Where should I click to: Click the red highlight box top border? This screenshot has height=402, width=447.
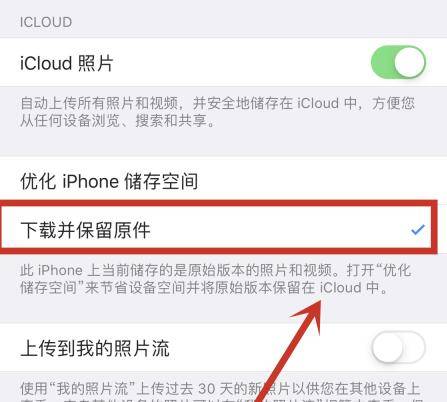218,203
